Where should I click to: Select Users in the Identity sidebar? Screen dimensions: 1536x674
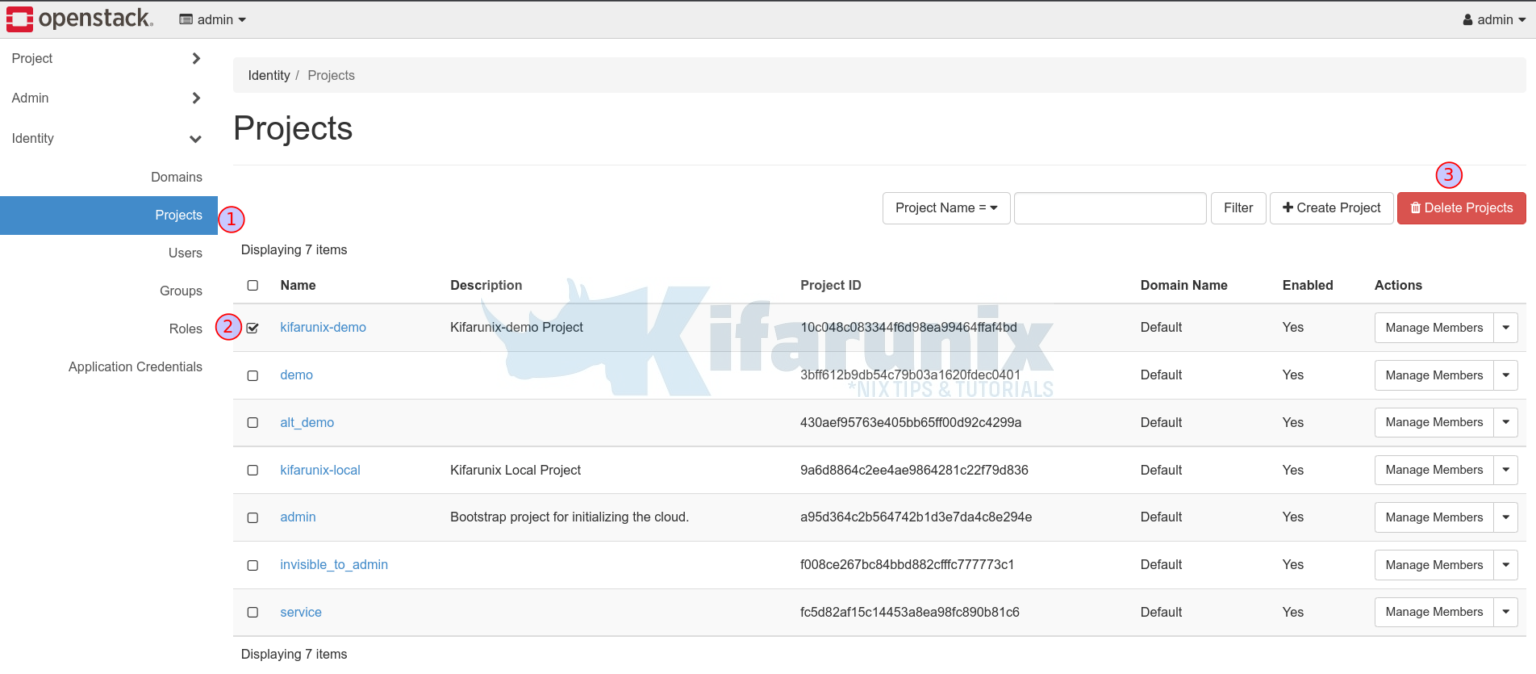[x=185, y=252]
